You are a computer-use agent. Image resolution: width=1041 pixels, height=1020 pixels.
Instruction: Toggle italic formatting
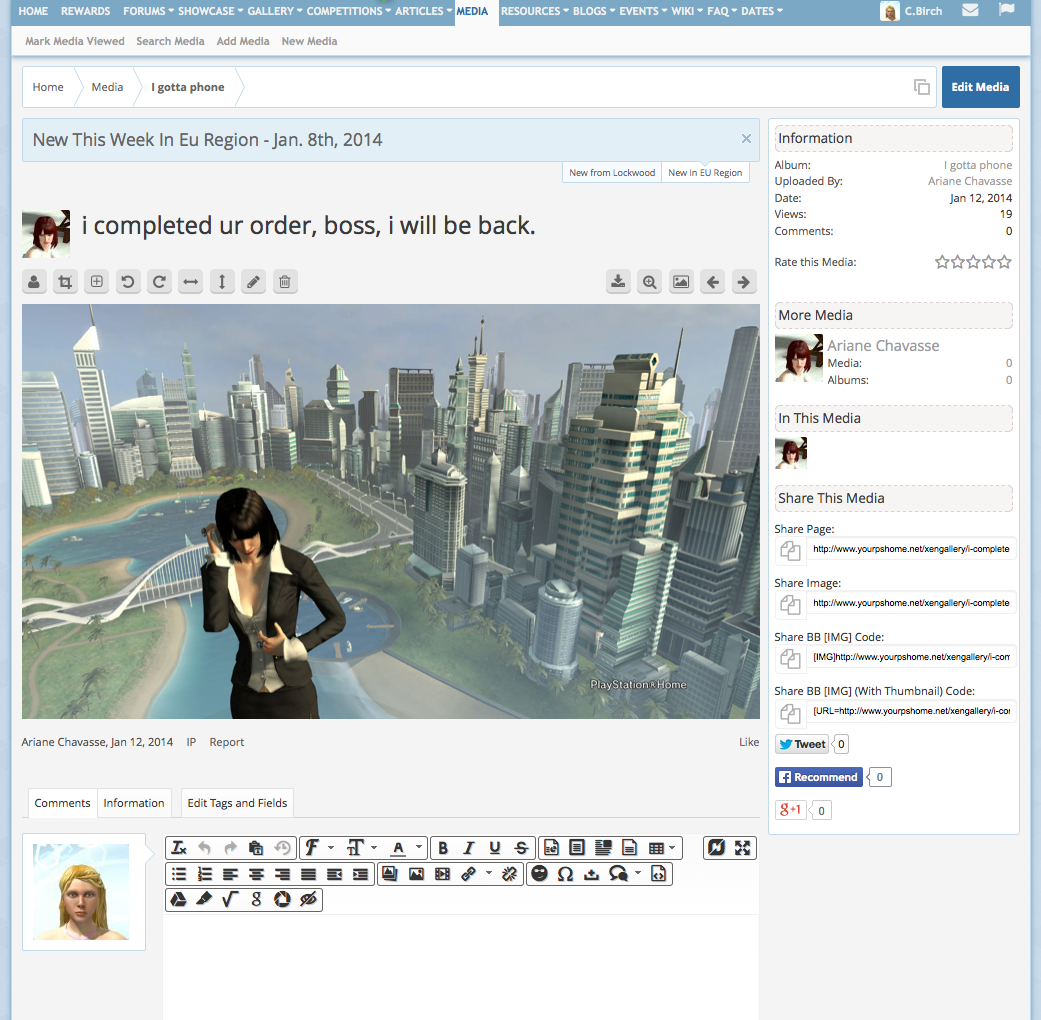469,848
